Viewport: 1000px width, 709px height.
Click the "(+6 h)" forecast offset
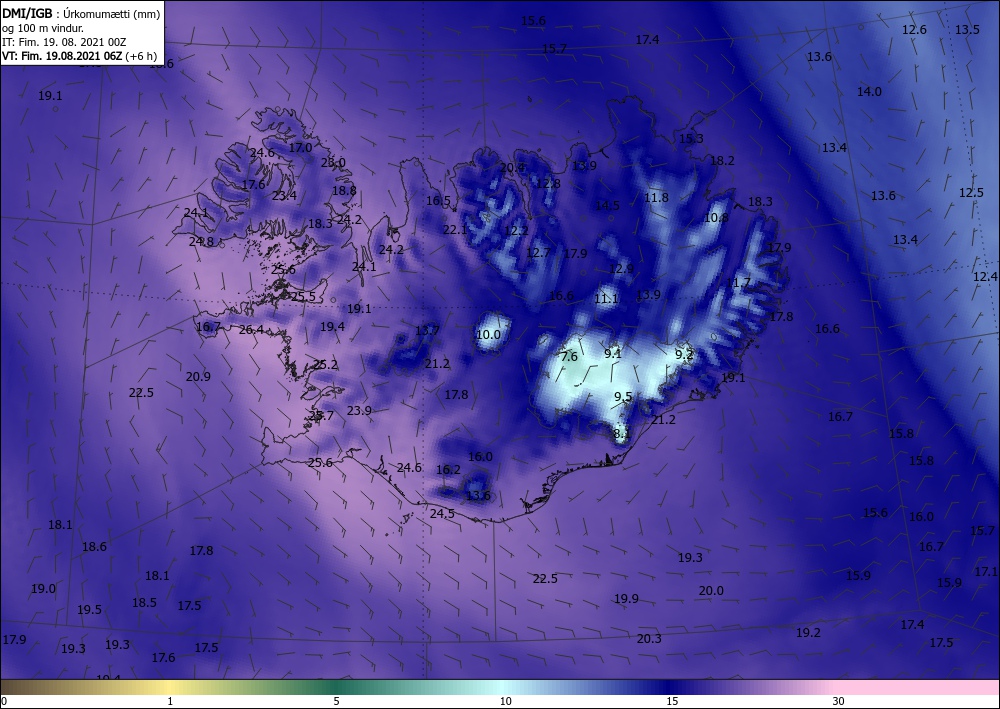click(x=141, y=56)
